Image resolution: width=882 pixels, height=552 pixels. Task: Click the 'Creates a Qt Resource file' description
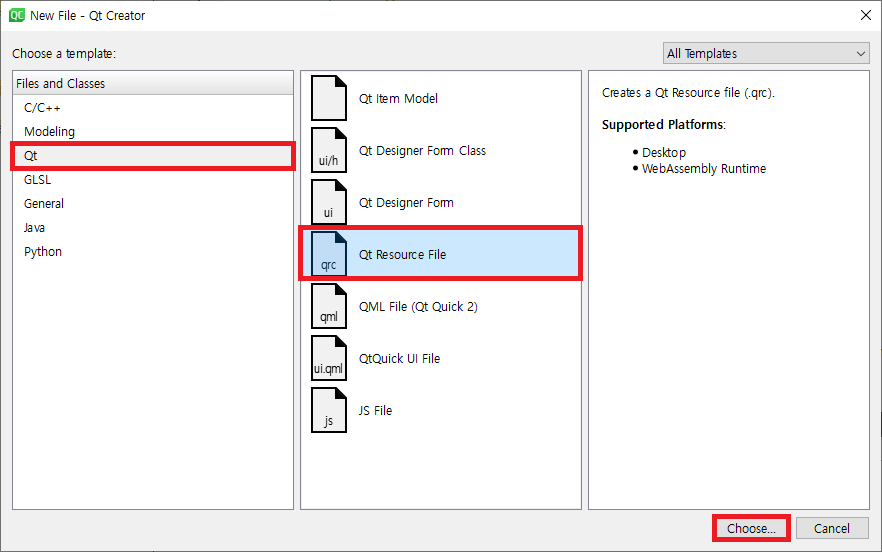coord(688,93)
